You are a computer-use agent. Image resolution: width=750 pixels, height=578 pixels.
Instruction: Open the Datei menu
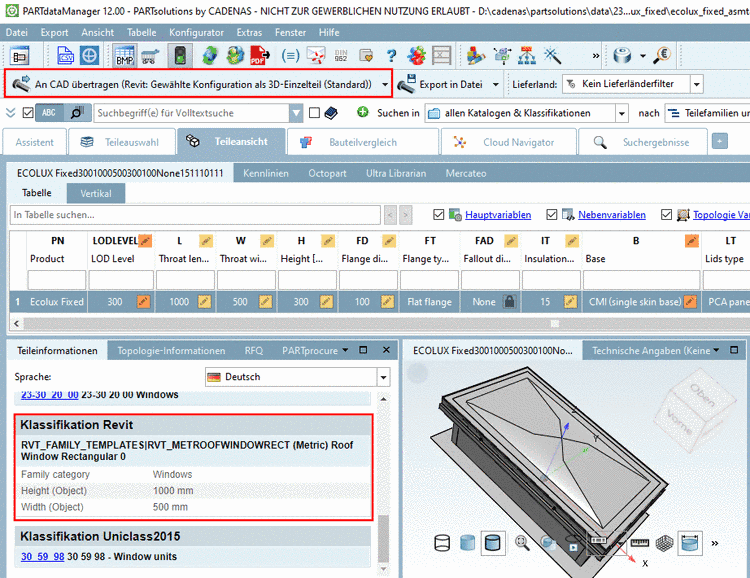point(17,33)
